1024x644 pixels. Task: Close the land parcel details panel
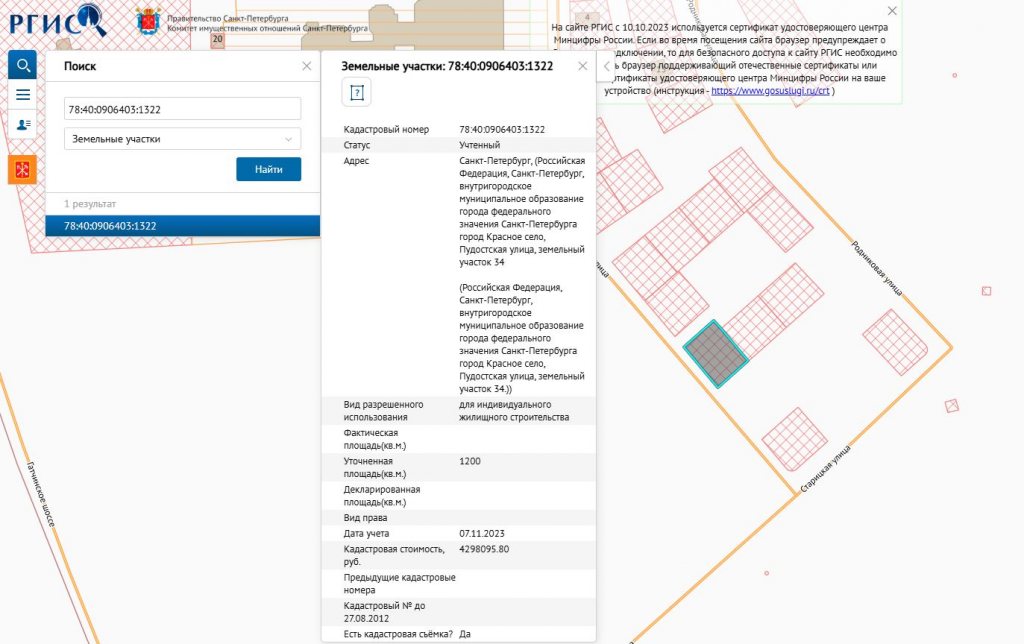tap(583, 66)
